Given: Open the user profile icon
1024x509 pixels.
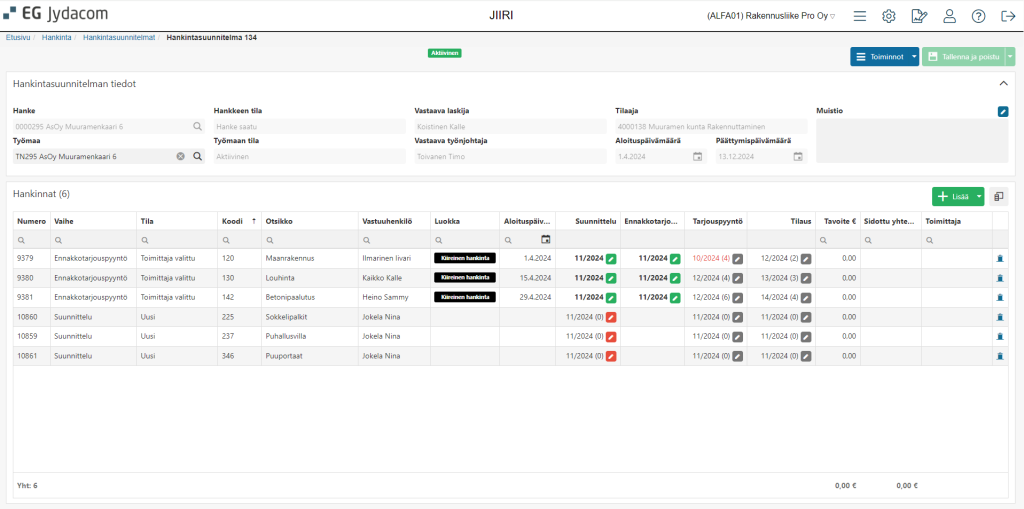Looking at the screenshot, I should [x=949, y=16].
